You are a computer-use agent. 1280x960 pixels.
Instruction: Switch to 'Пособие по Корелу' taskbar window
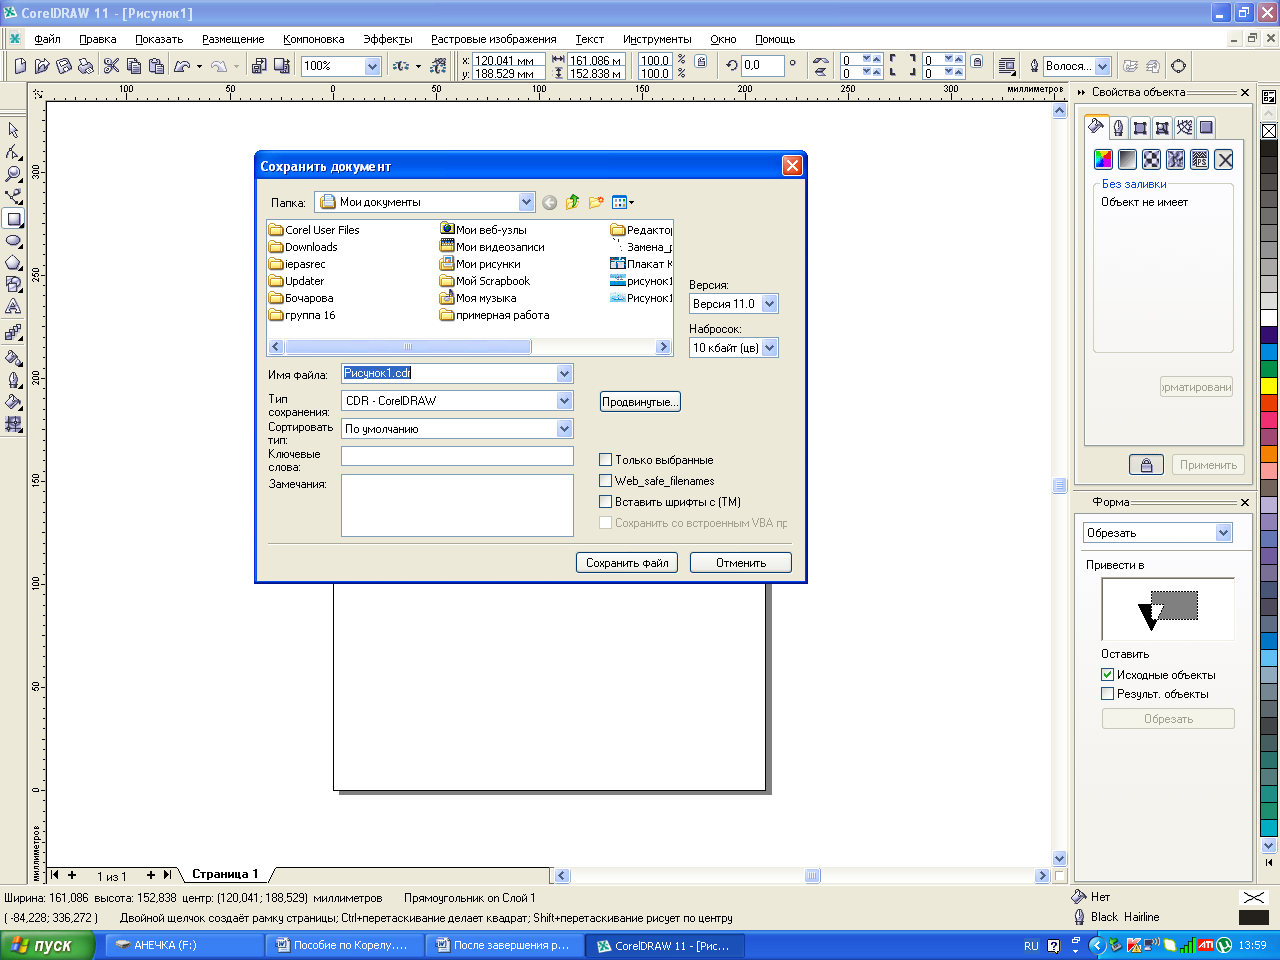[x=343, y=945]
